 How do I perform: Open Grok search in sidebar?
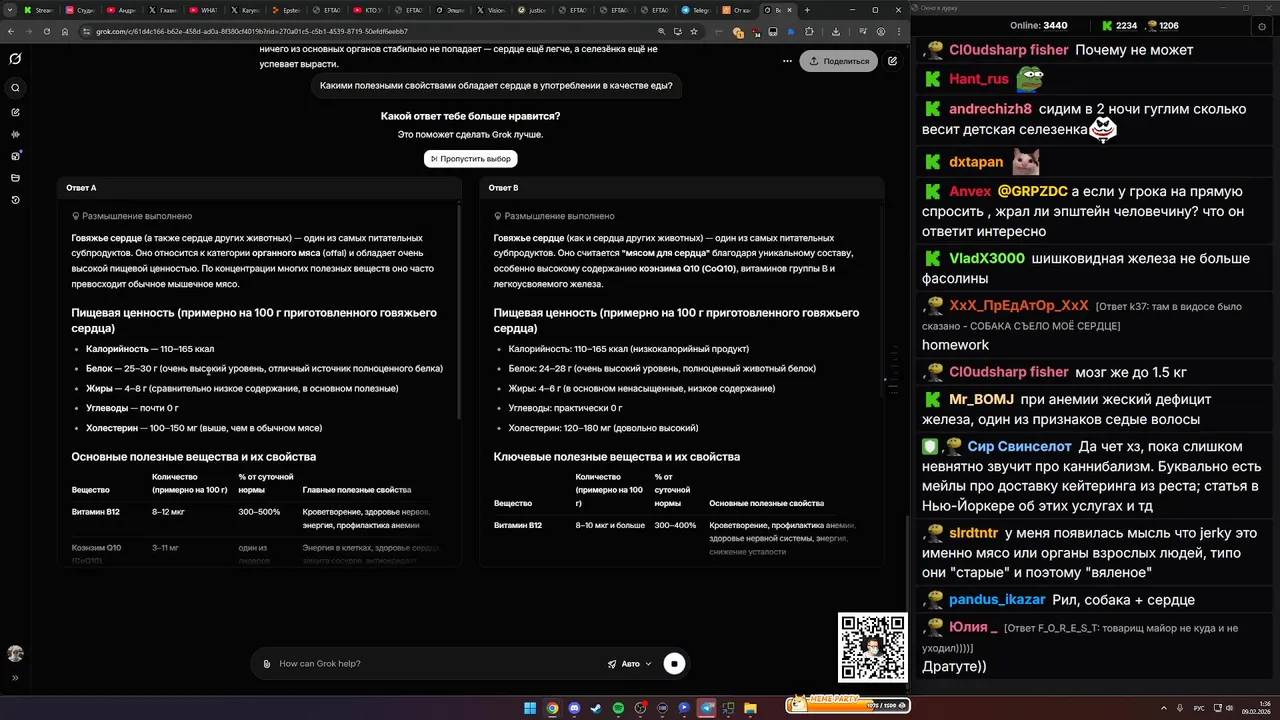[15, 88]
